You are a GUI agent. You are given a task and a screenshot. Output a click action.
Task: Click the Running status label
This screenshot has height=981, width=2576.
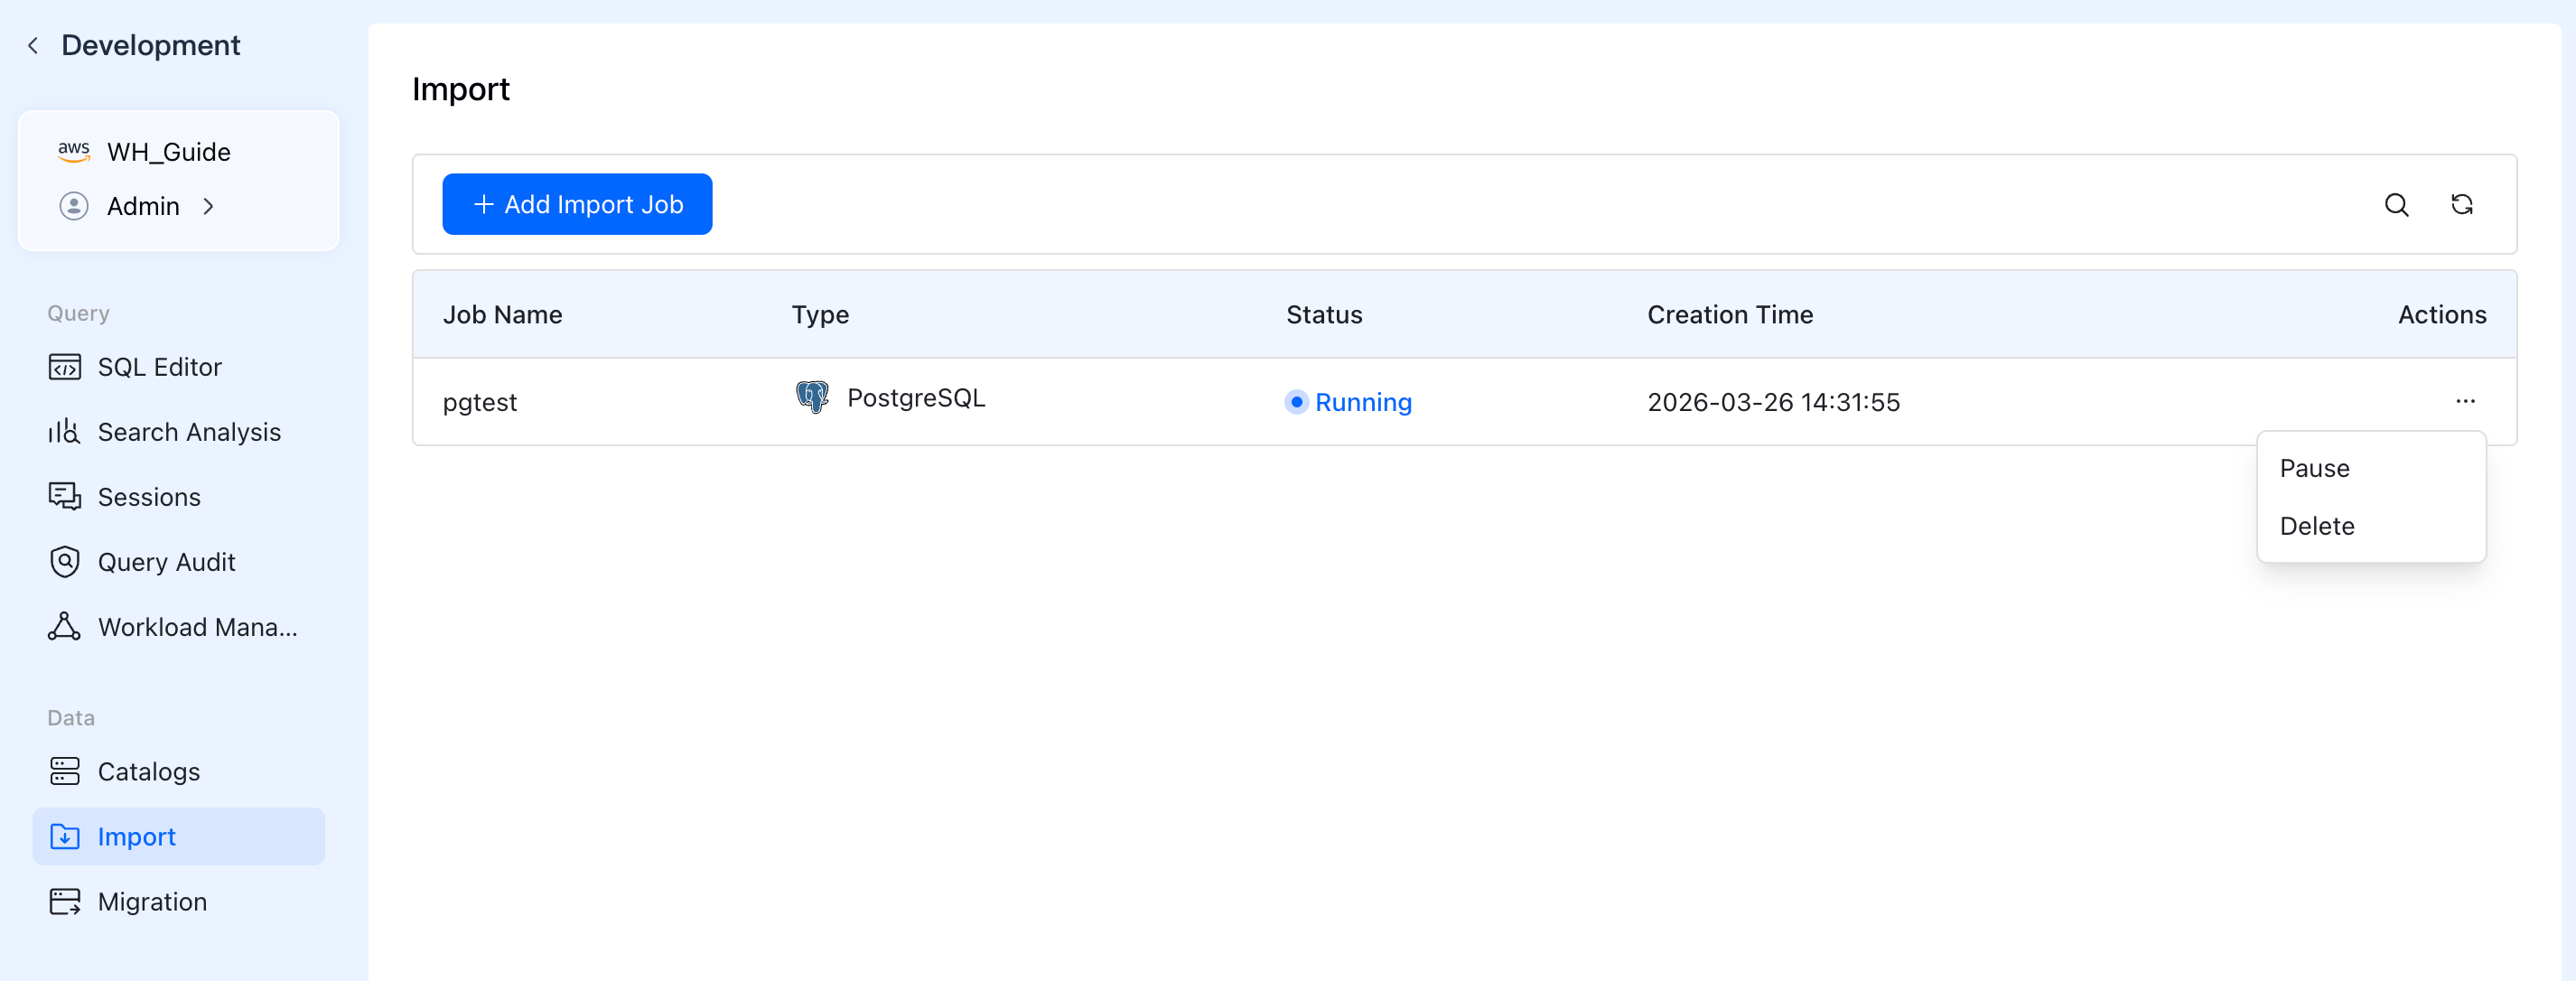coord(1362,402)
